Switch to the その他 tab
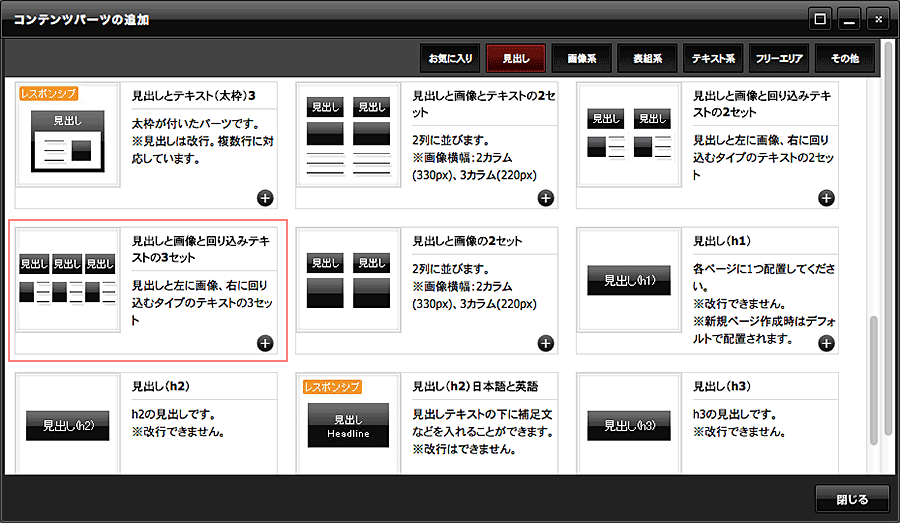The width and height of the screenshot is (900, 523). tap(845, 58)
